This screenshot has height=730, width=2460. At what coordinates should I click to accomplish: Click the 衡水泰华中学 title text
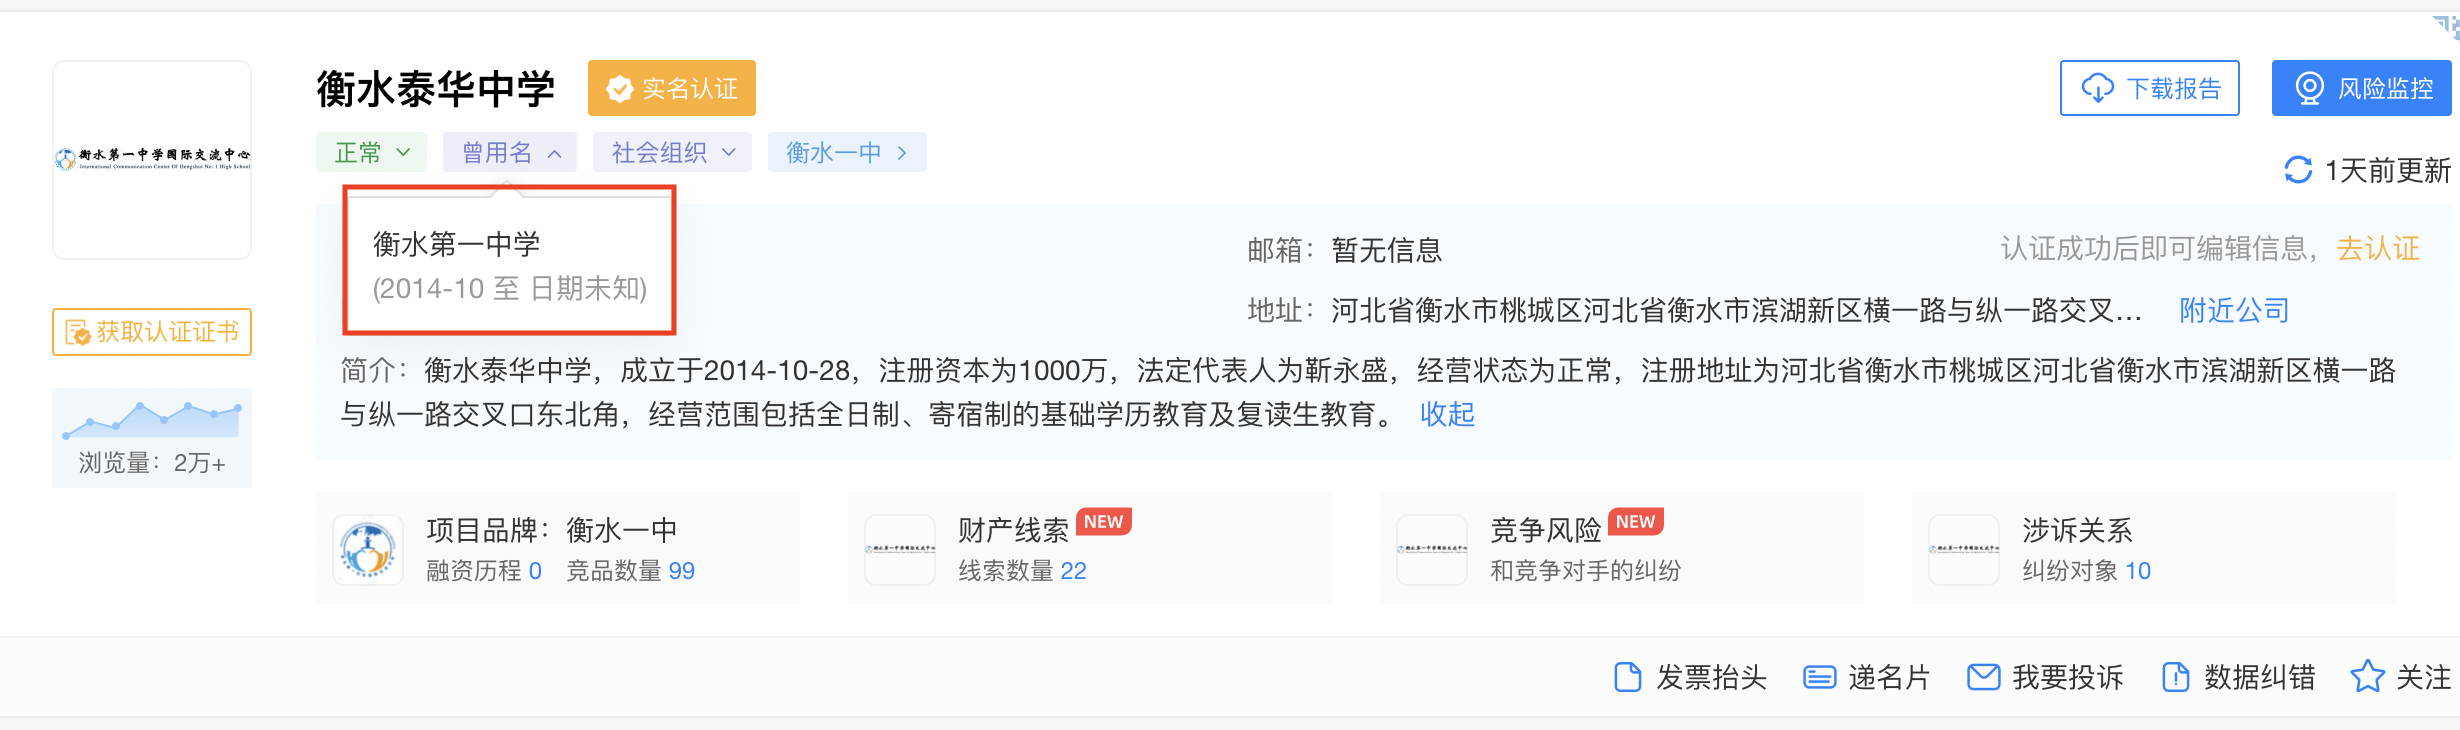436,88
